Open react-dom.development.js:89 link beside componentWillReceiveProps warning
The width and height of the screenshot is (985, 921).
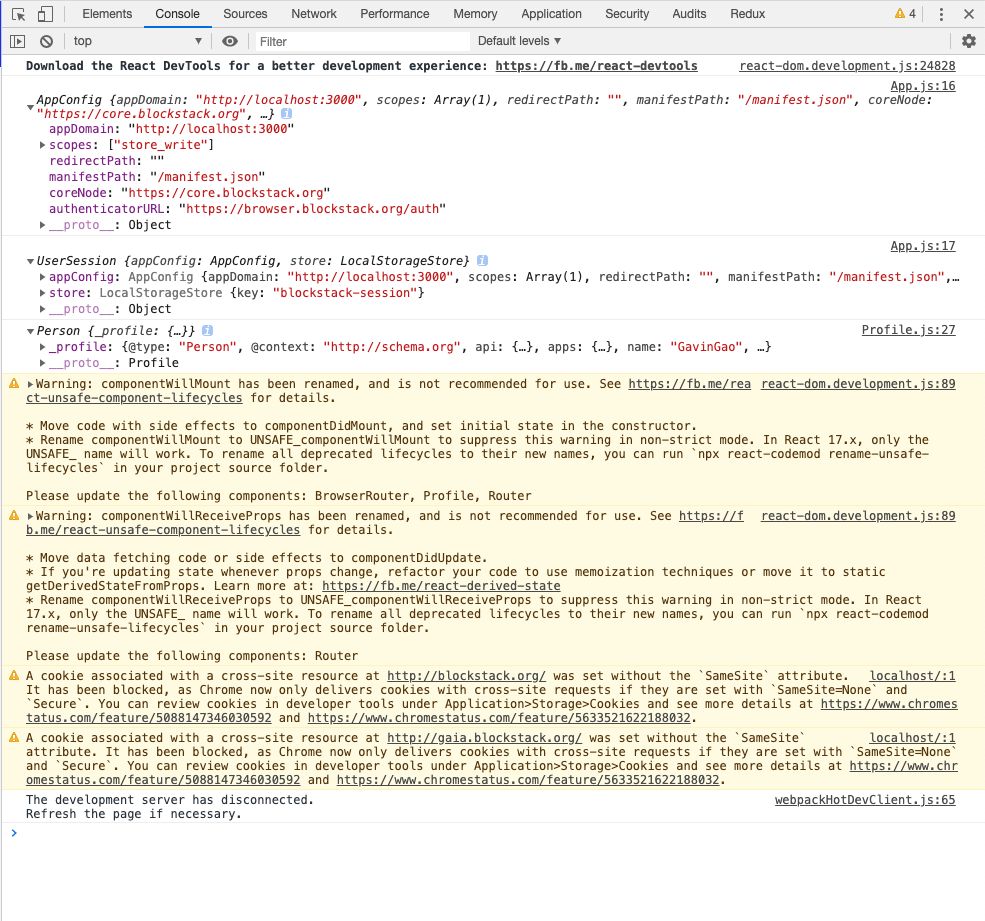pyautogui.click(x=858, y=516)
